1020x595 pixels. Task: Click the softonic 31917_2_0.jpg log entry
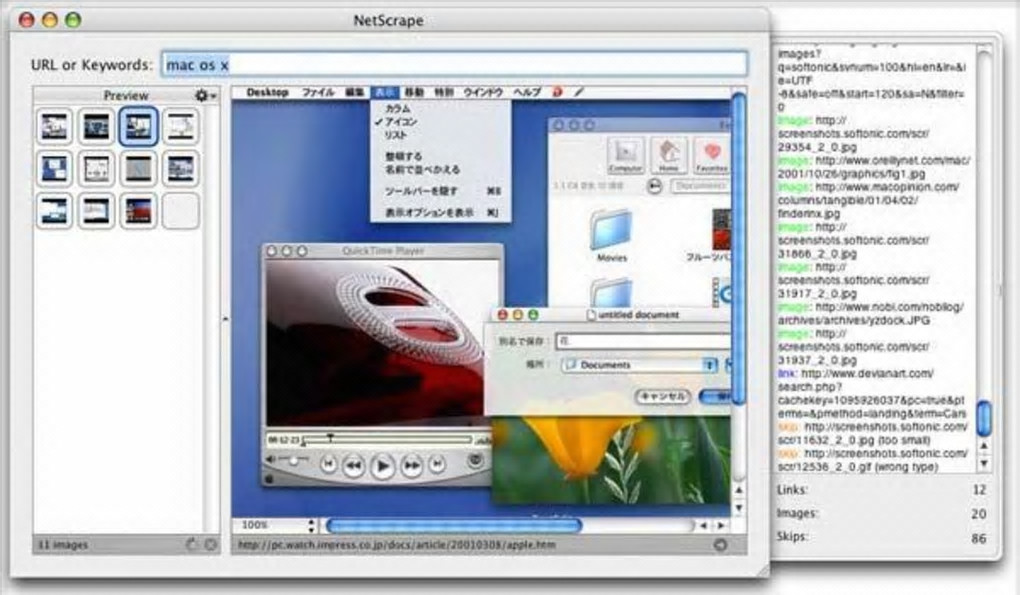click(853, 280)
